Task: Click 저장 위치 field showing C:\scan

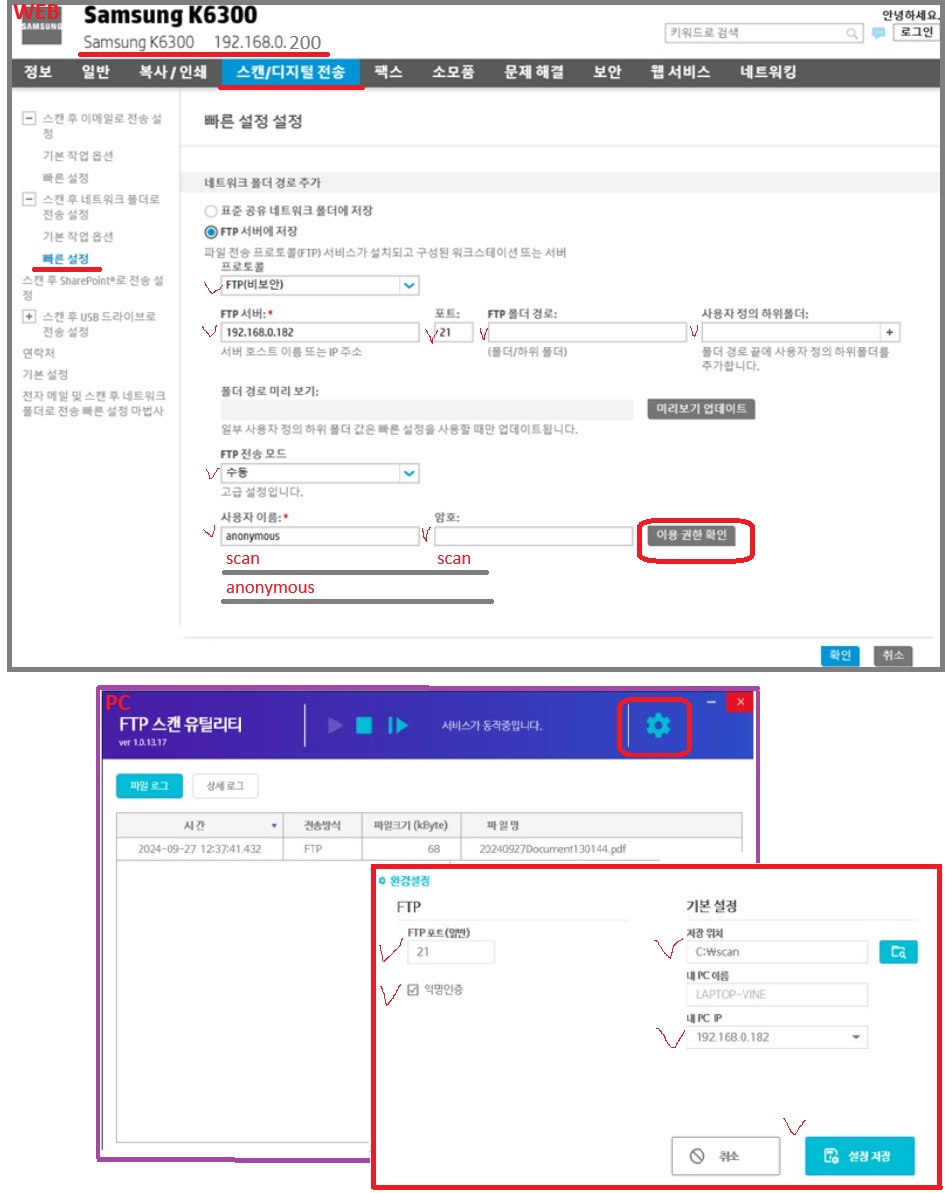Action: click(x=776, y=952)
